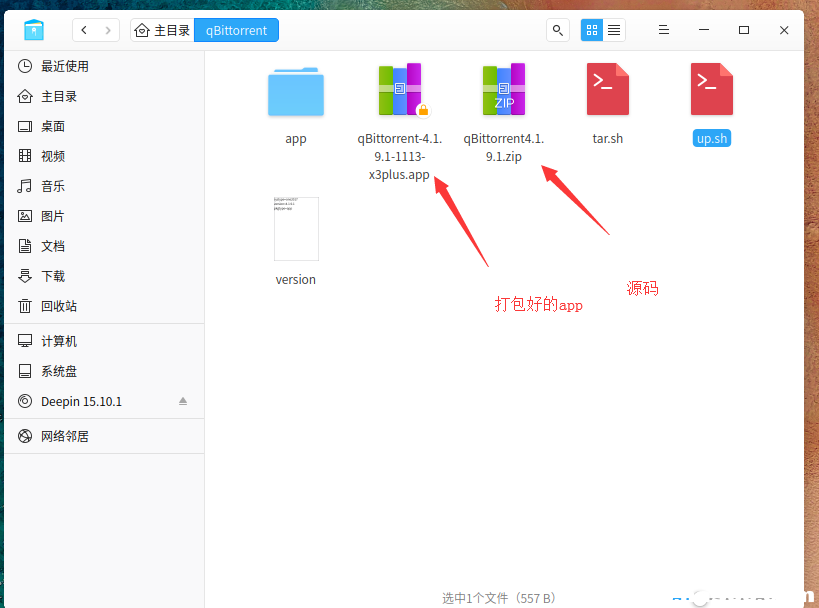Click the 主目录 breadcrumb

(x=162, y=30)
